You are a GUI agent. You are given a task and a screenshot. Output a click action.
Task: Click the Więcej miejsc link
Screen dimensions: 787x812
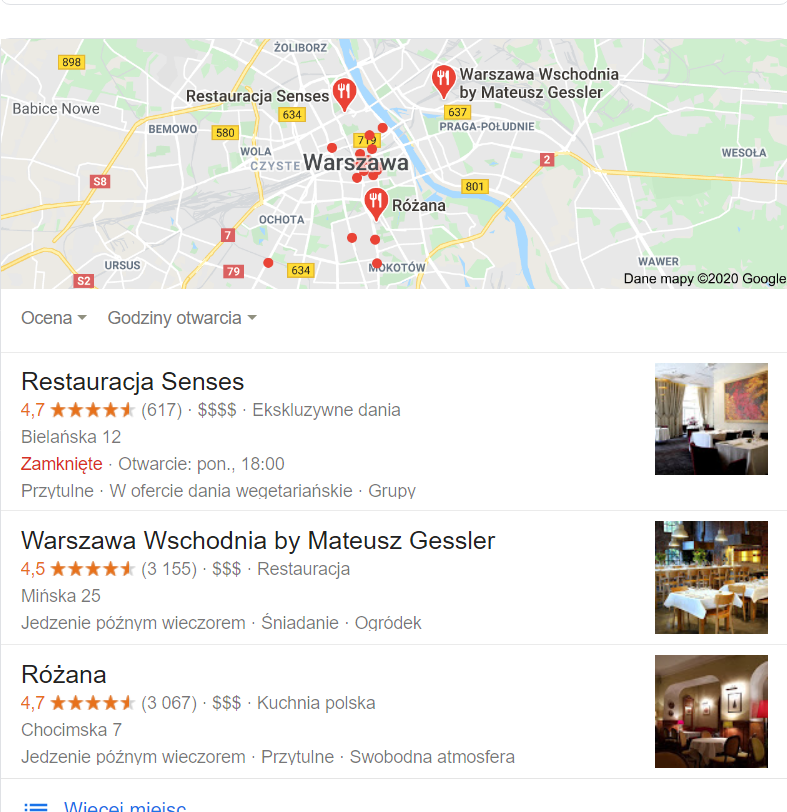[x=125, y=806]
